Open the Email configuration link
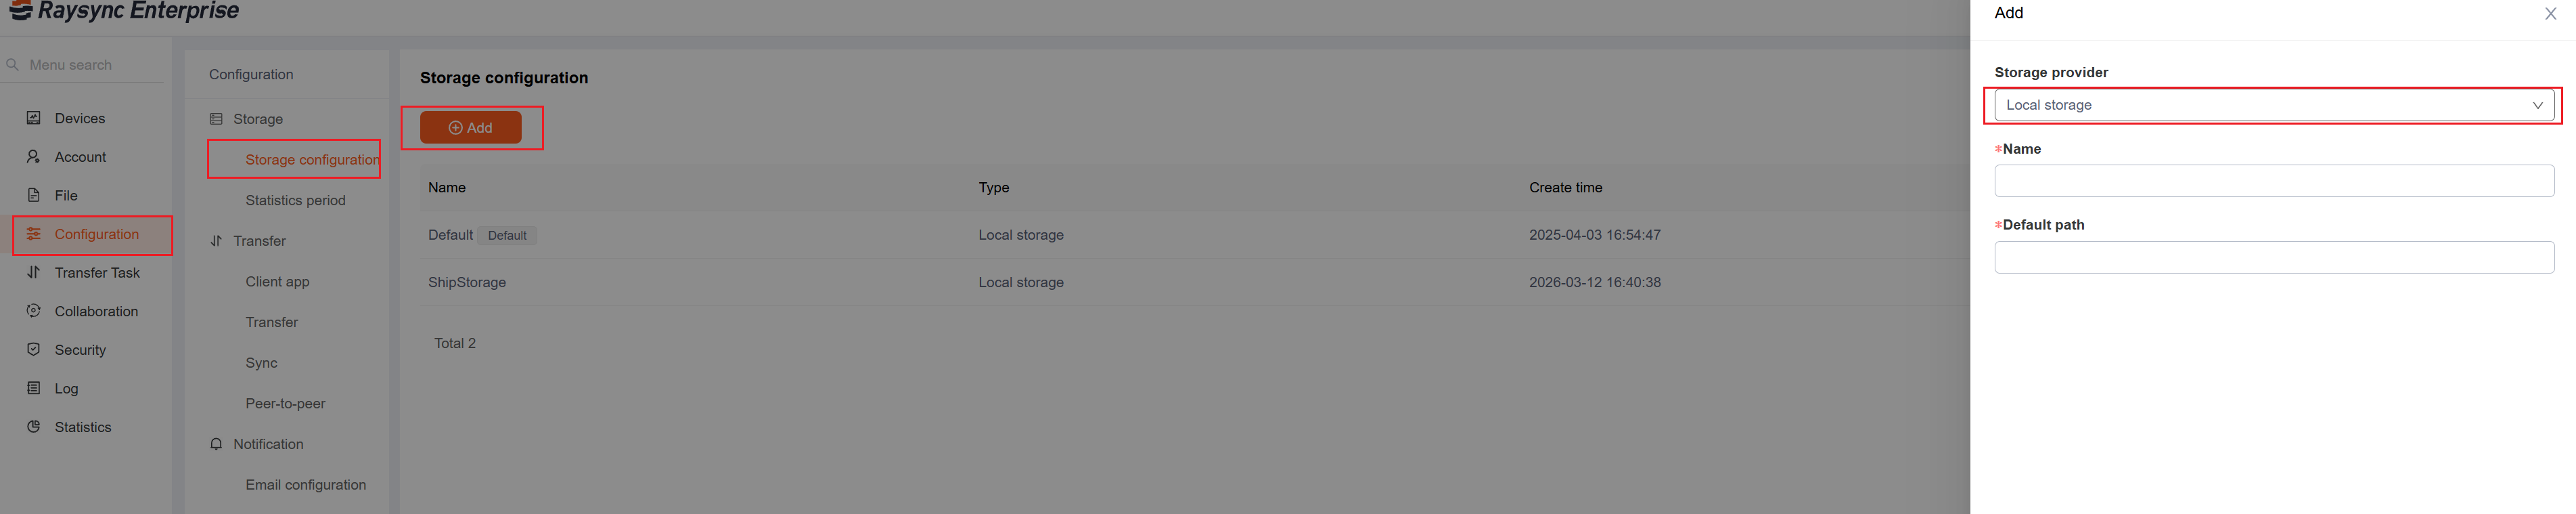This screenshot has height=514, width=2576. pos(305,485)
